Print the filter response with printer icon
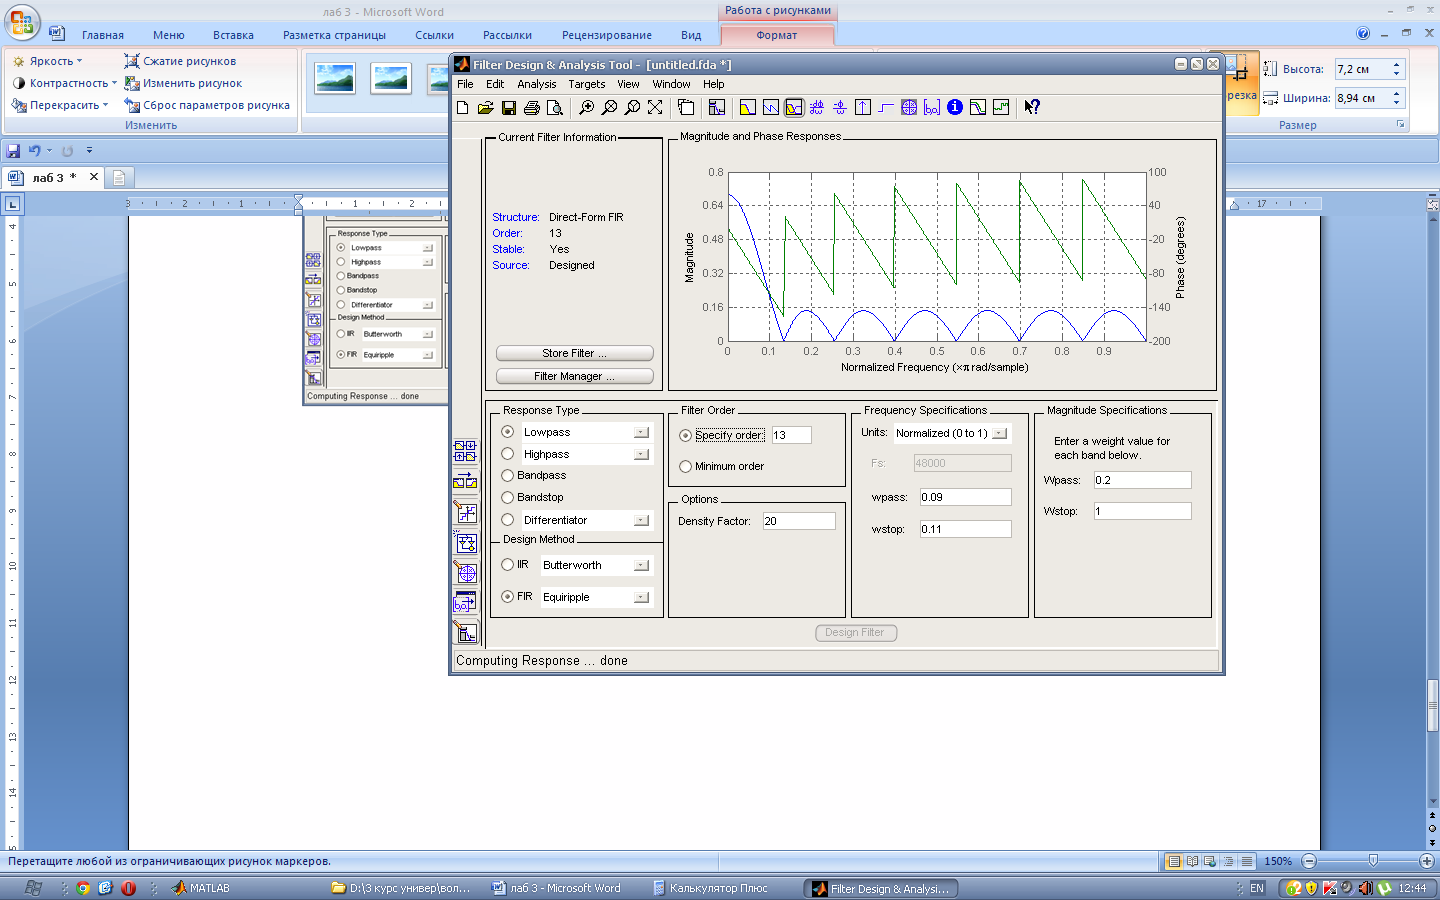1440x900 pixels. (532, 107)
